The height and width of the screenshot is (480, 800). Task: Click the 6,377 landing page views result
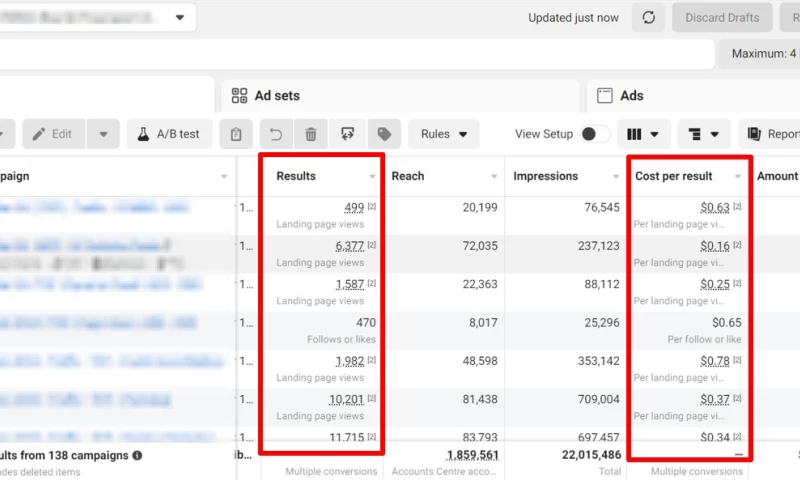click(349, 246)
